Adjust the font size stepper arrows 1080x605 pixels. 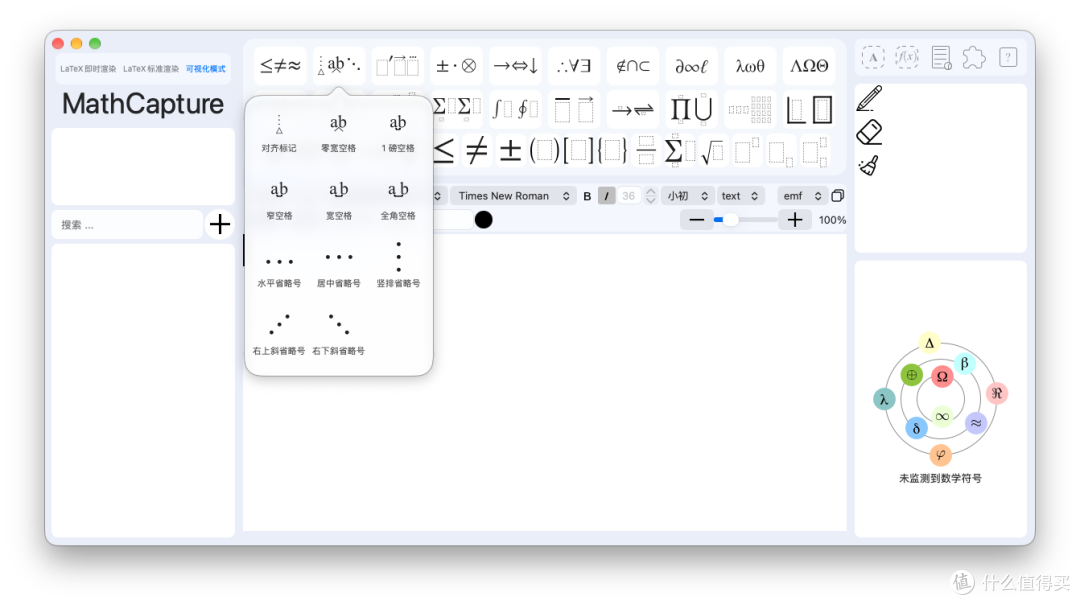coord(651,196)
